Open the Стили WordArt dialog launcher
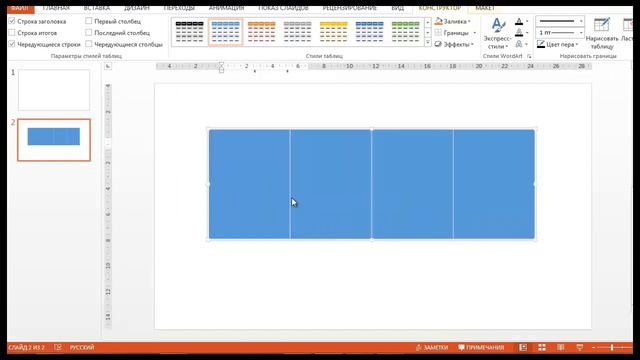 529,56
